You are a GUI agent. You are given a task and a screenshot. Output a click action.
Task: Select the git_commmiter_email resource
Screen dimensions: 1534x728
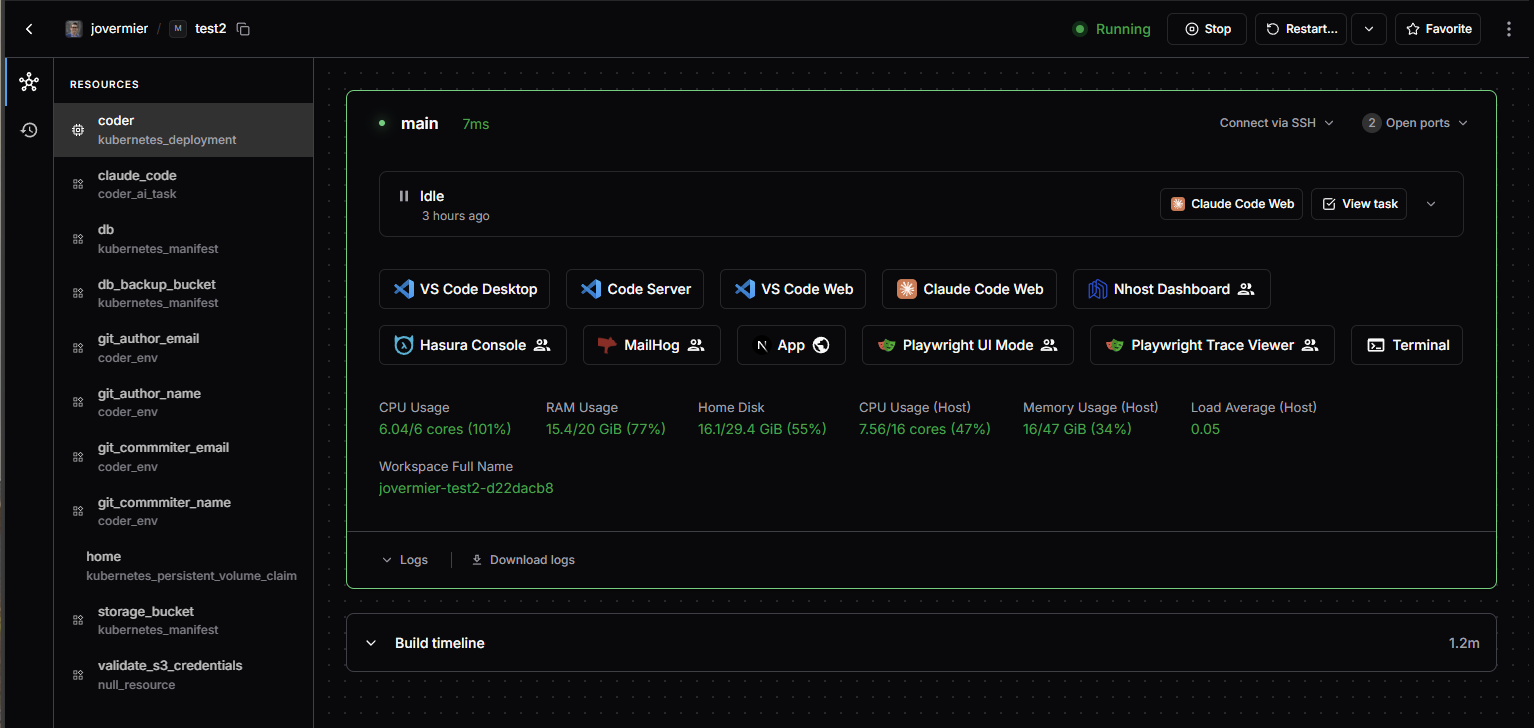[x=184, y=457]
